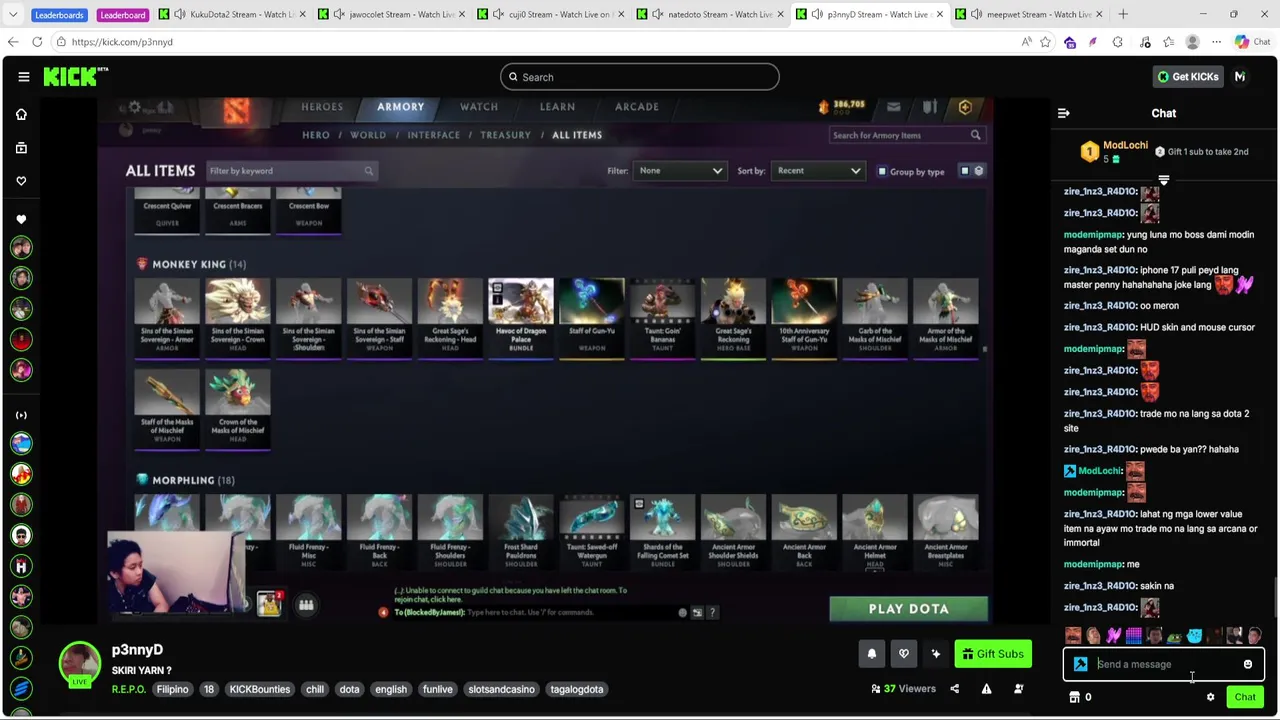Open the chat shop icon showing 0
The image size is (1280, 720).
pos(1080,697)
